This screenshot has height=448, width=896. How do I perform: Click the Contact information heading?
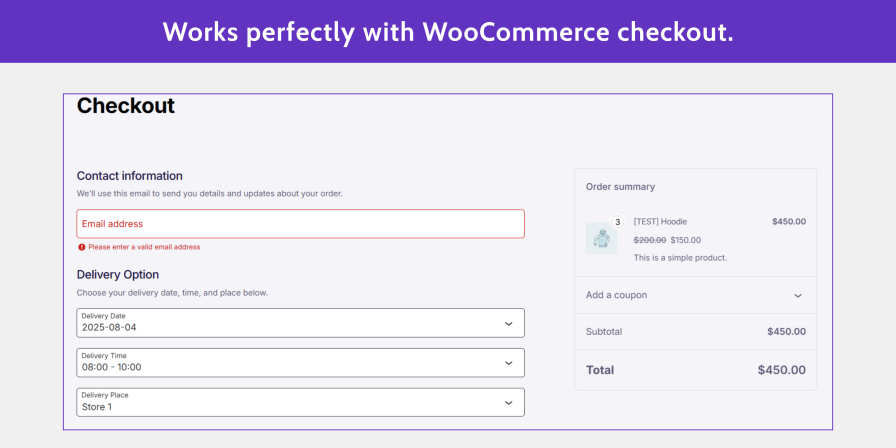click(x=130, y=176)
